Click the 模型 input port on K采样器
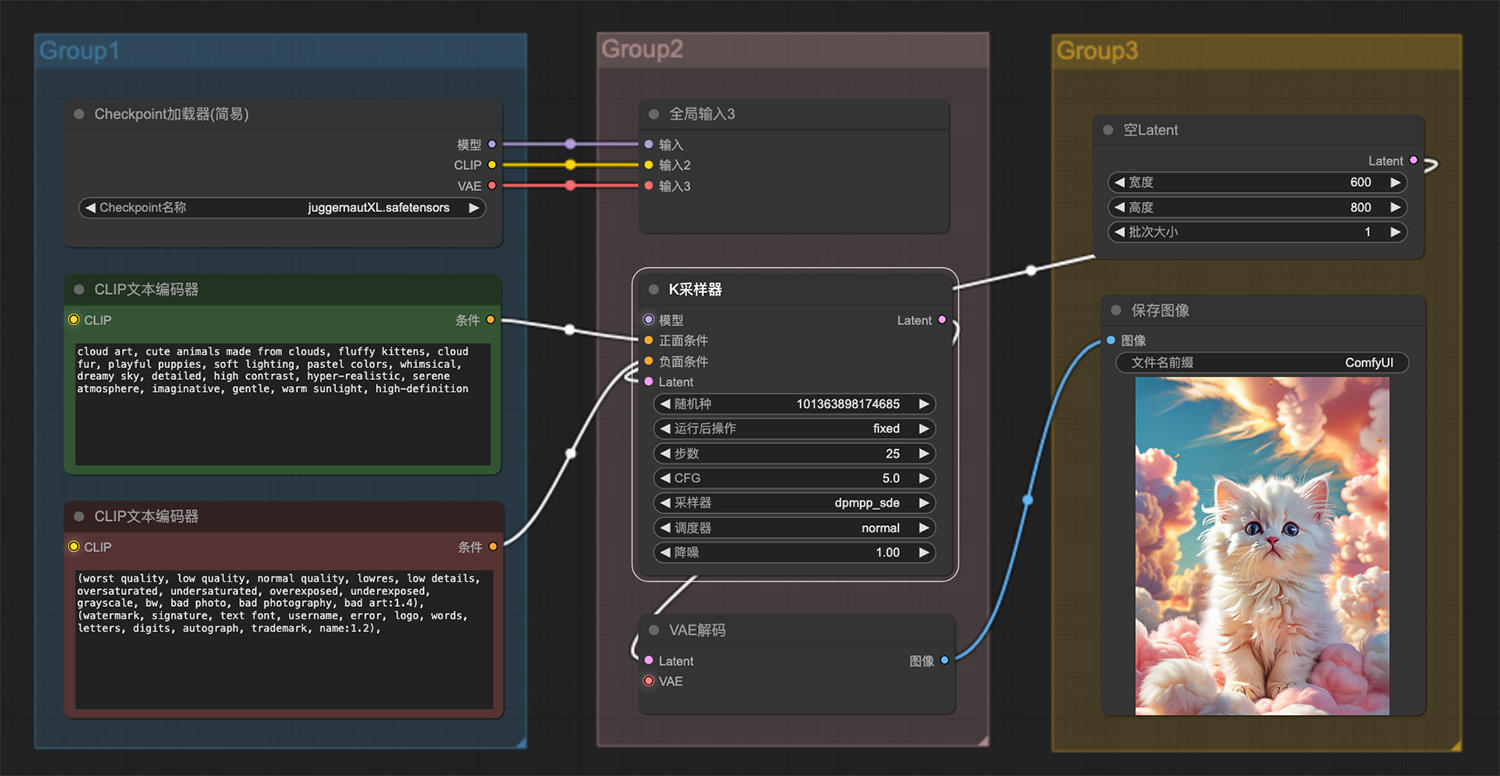The width and height of the screenshot is (1500, 776). pyautogui.click(x=649, y=320)
